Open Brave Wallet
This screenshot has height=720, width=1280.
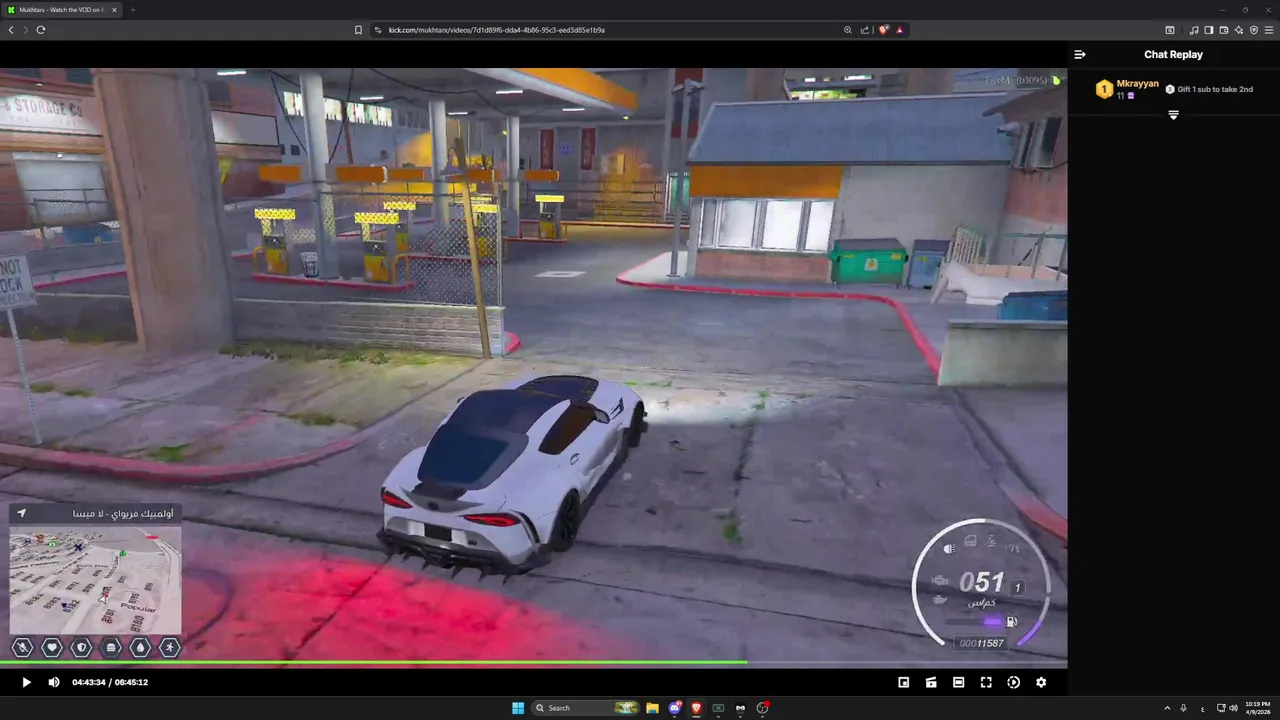point(1224,30)
